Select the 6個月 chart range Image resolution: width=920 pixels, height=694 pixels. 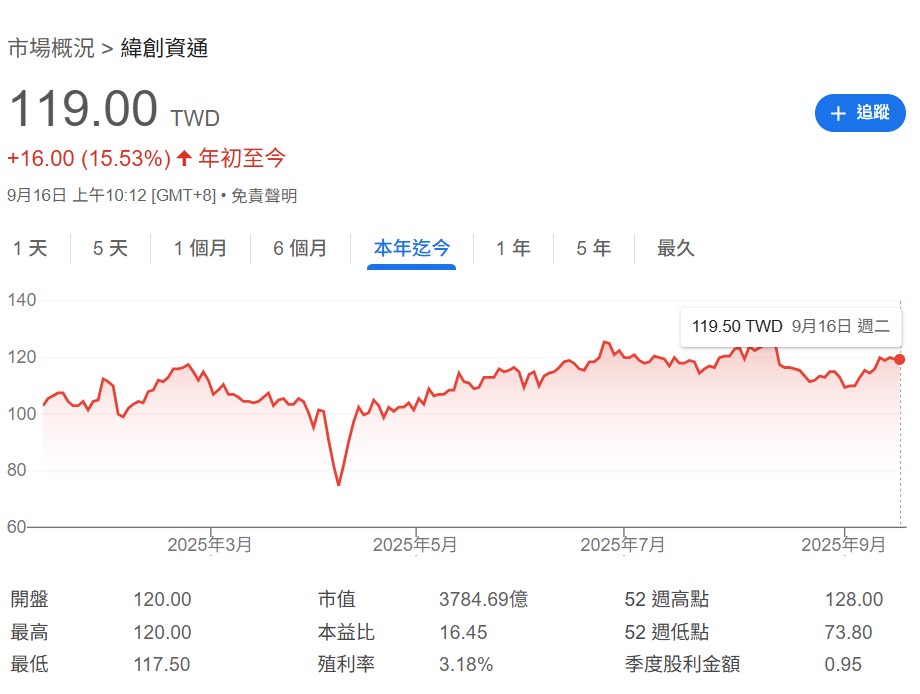click(x=299, y=248)
